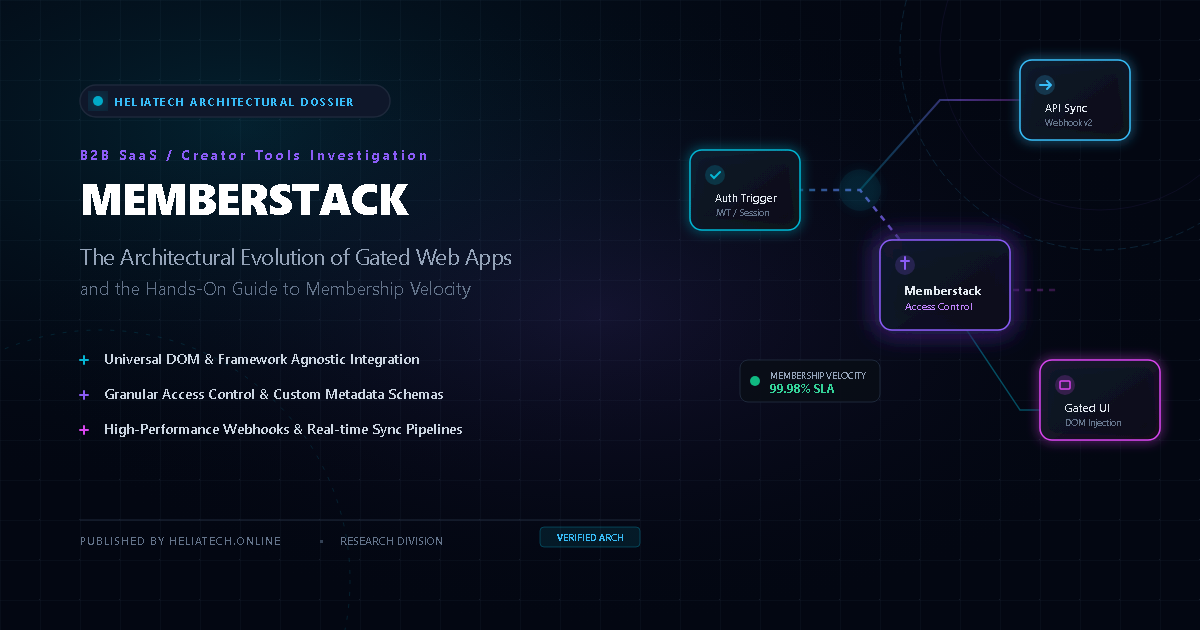Click plus icon beside High-Performance Webhooks bullet

[84, 430]
